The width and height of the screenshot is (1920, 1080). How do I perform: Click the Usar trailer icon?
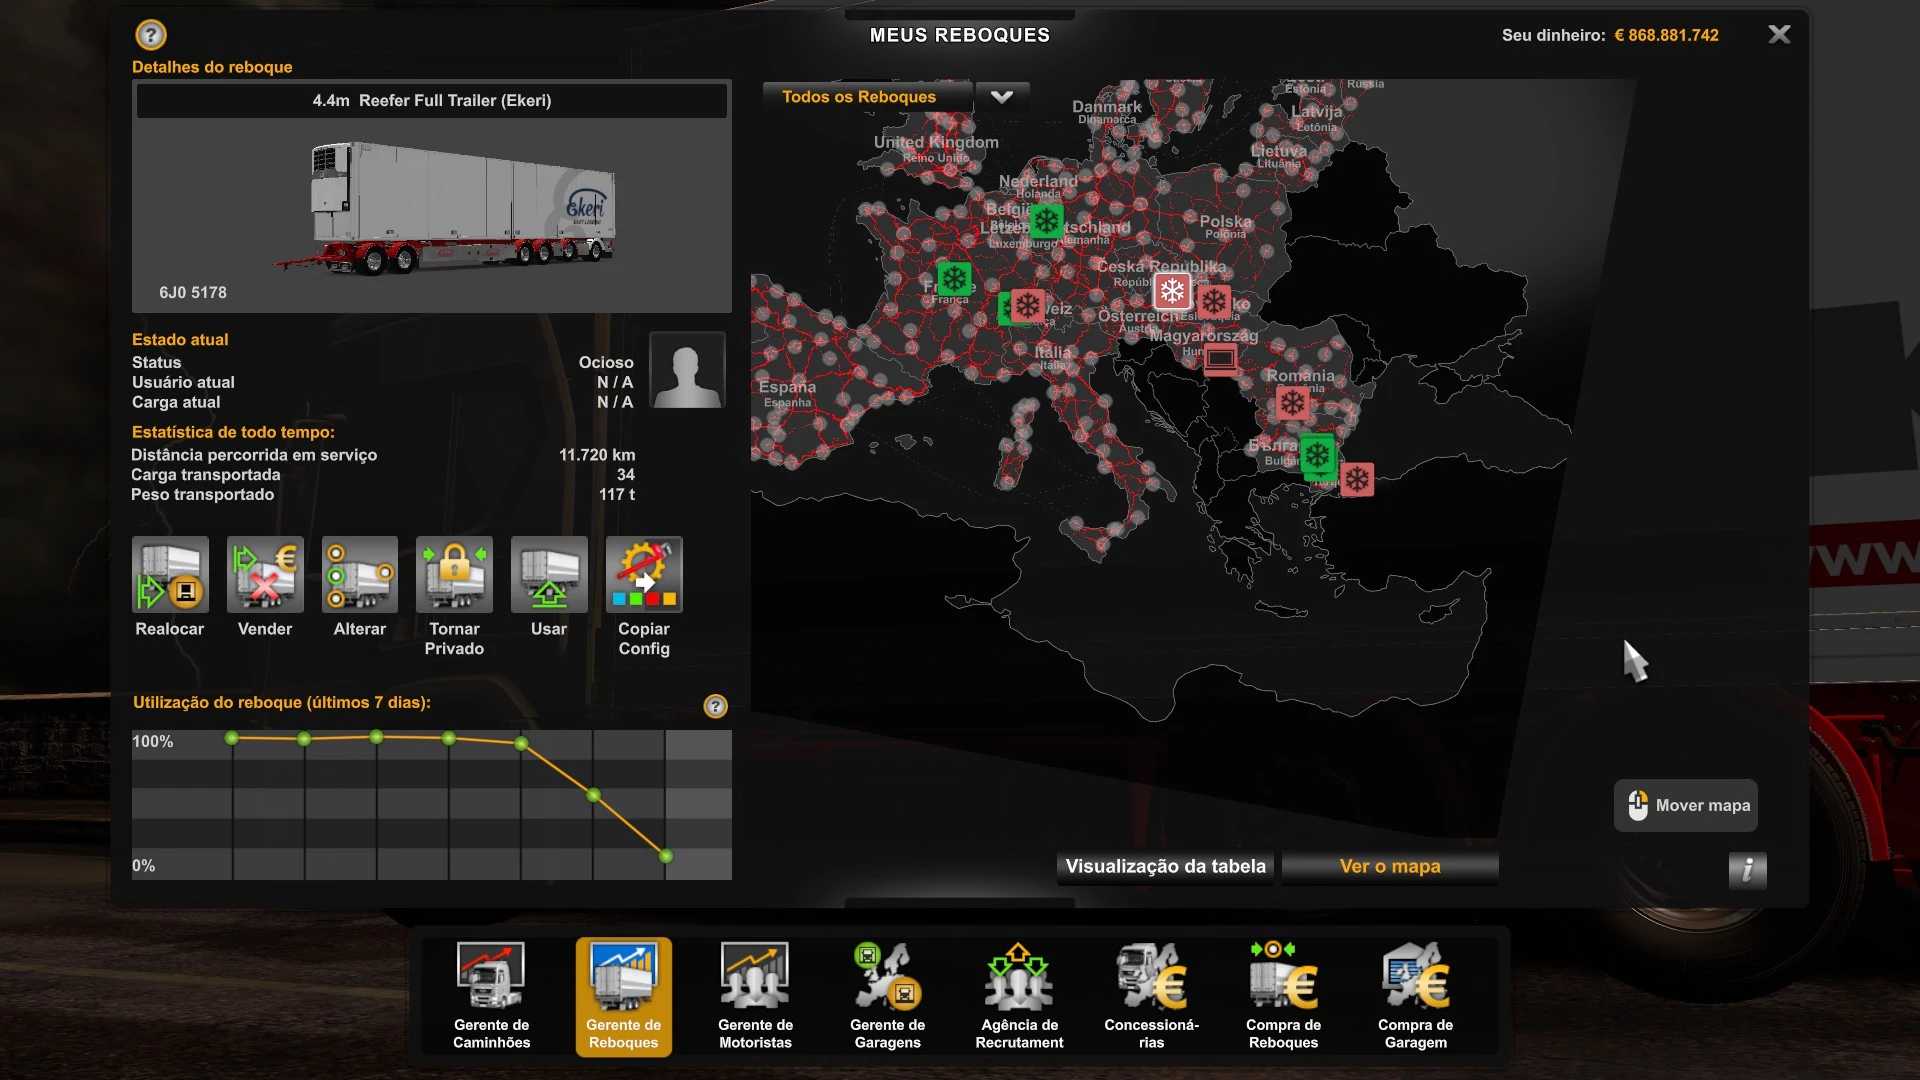[x=549, y=575]
